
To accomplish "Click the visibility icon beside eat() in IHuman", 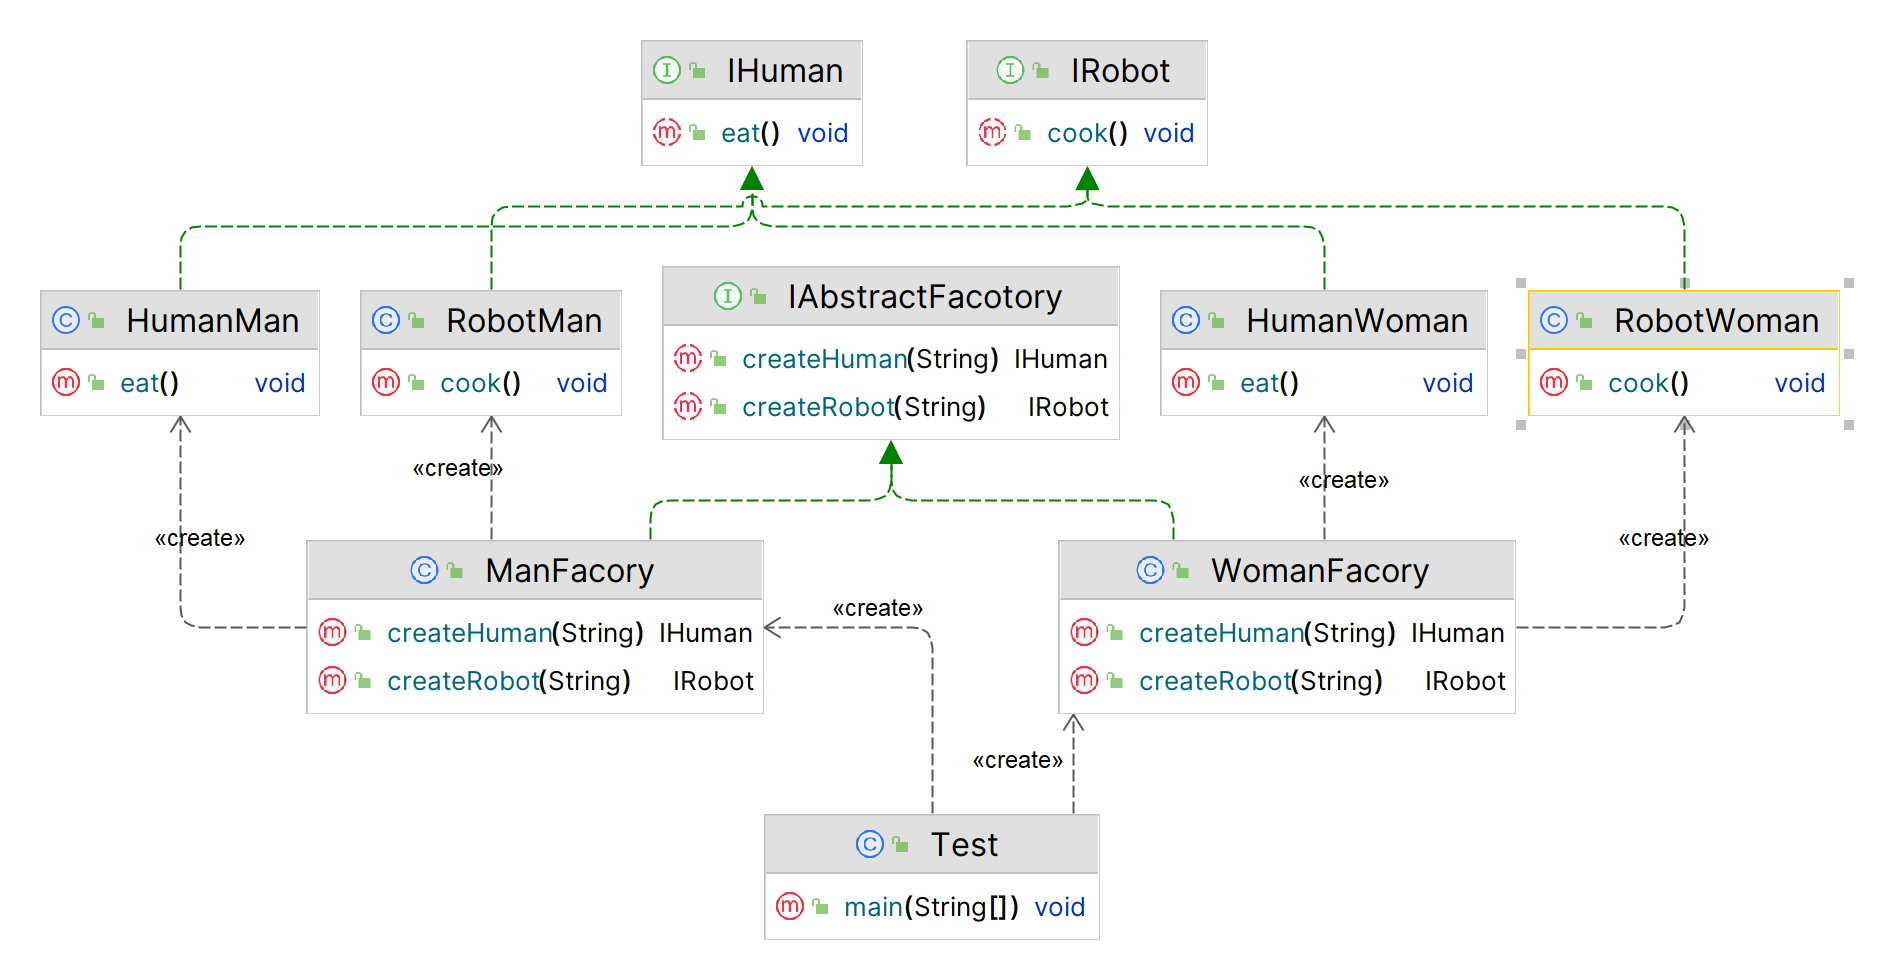I will (698, 133).
